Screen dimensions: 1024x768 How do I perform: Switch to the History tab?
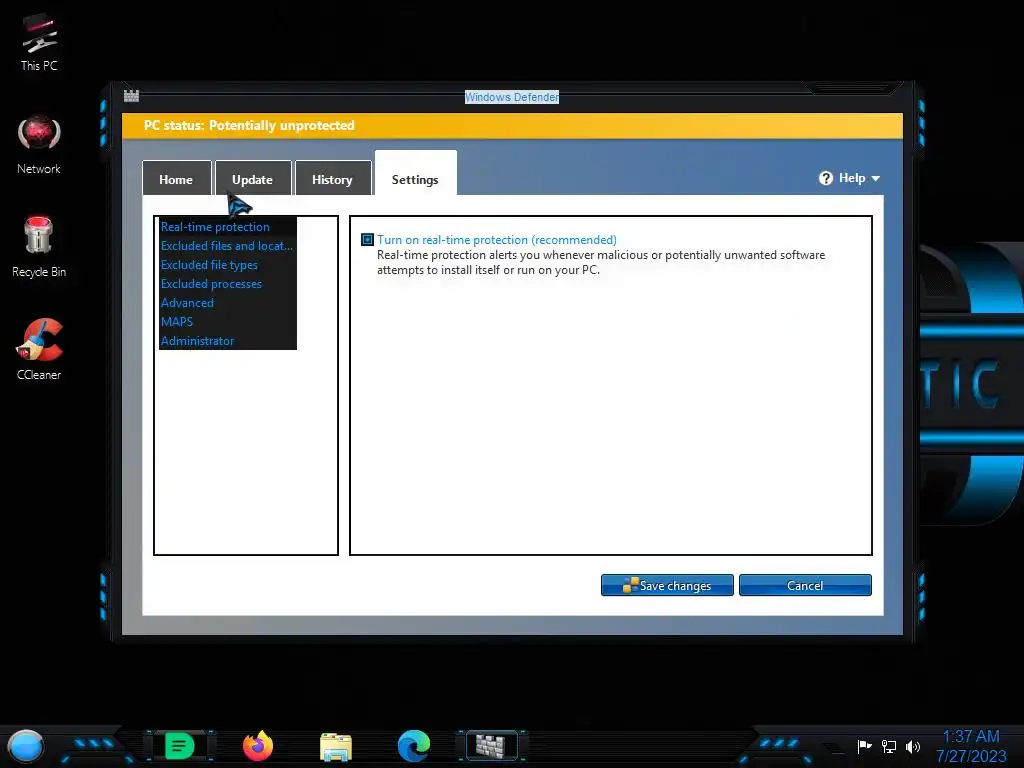click(332, 178)
